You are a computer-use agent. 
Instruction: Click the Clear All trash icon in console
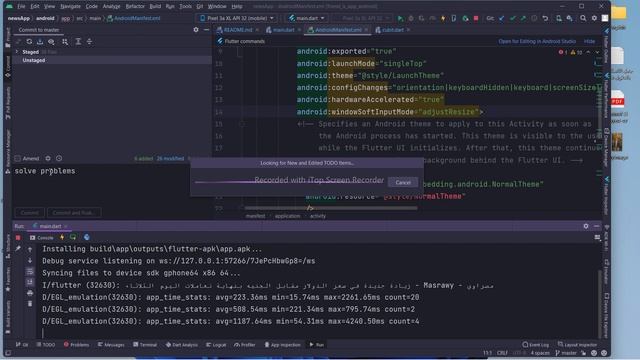point(30,304)
